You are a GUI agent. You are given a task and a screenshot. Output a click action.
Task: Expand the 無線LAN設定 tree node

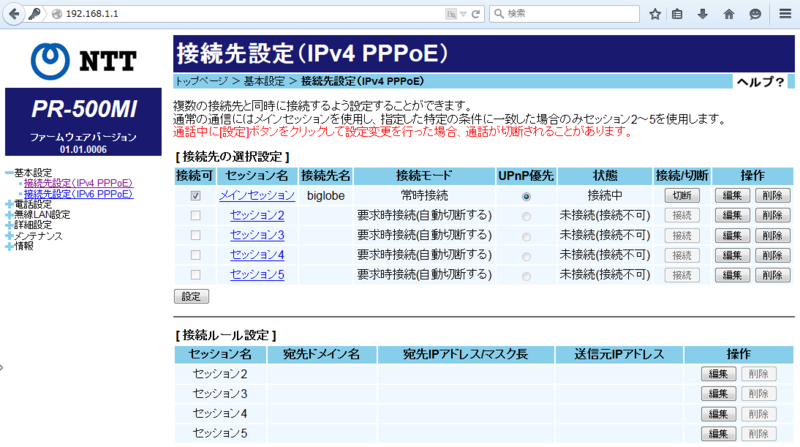coord(9,215)
